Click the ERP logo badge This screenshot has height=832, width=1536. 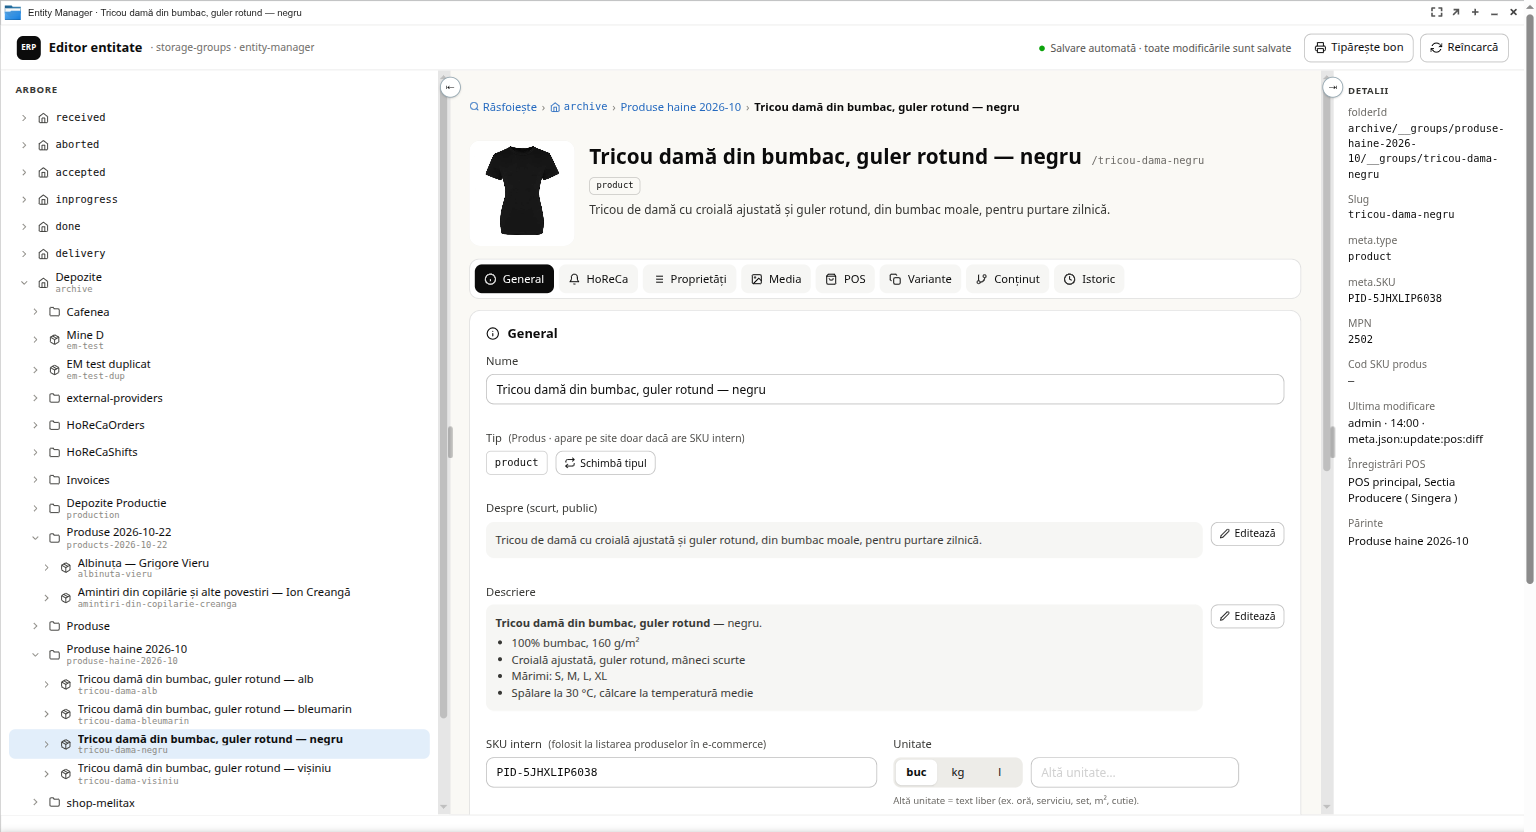coord(29,47)
